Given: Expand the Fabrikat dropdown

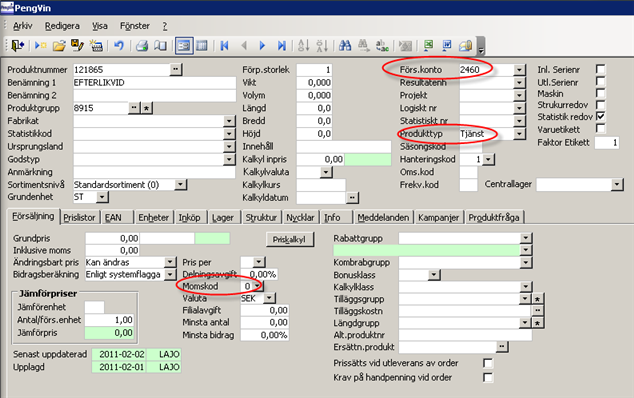Looking at the screenshot, I should [229, 121].
